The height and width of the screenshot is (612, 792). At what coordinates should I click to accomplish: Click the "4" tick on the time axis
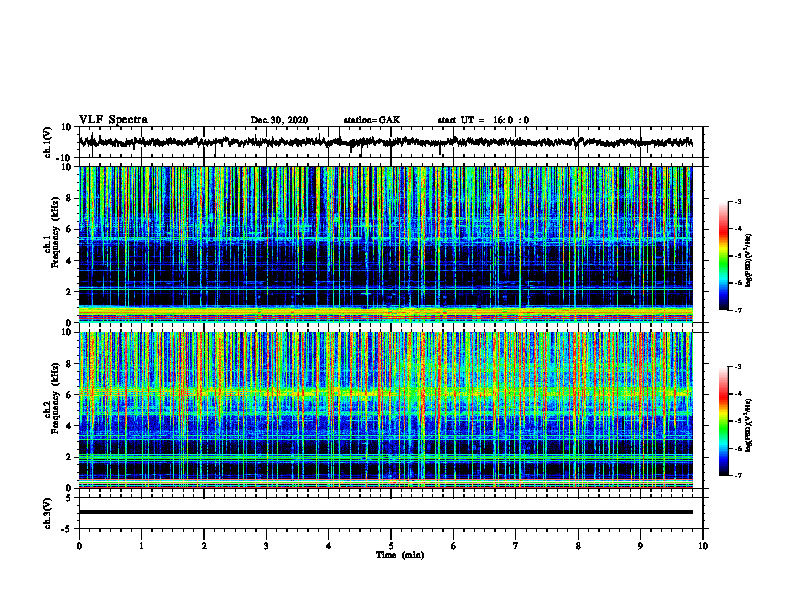click(329, 546)
